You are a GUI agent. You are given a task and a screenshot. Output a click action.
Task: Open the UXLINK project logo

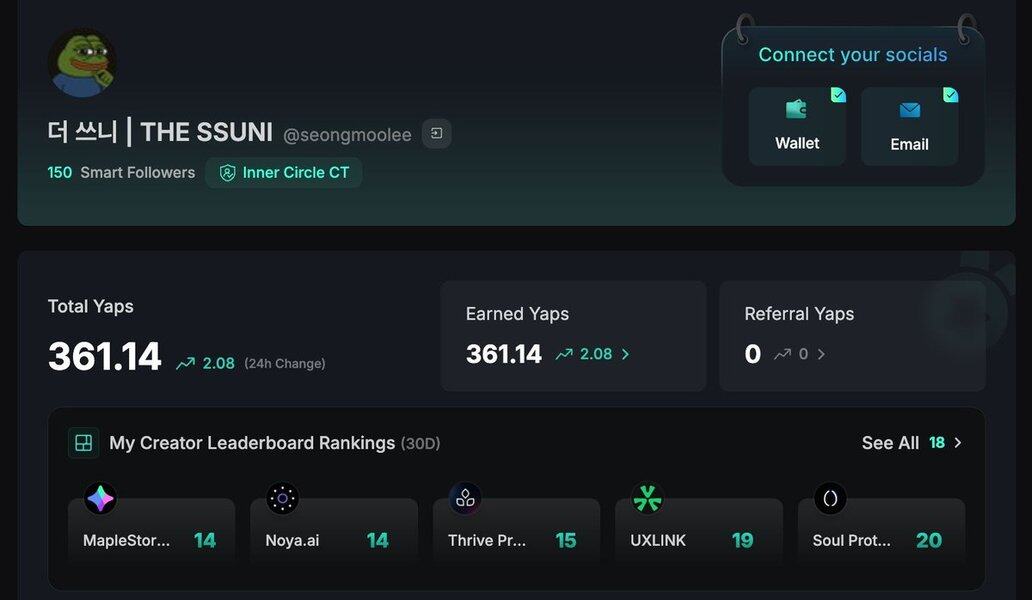coord(648,498)
